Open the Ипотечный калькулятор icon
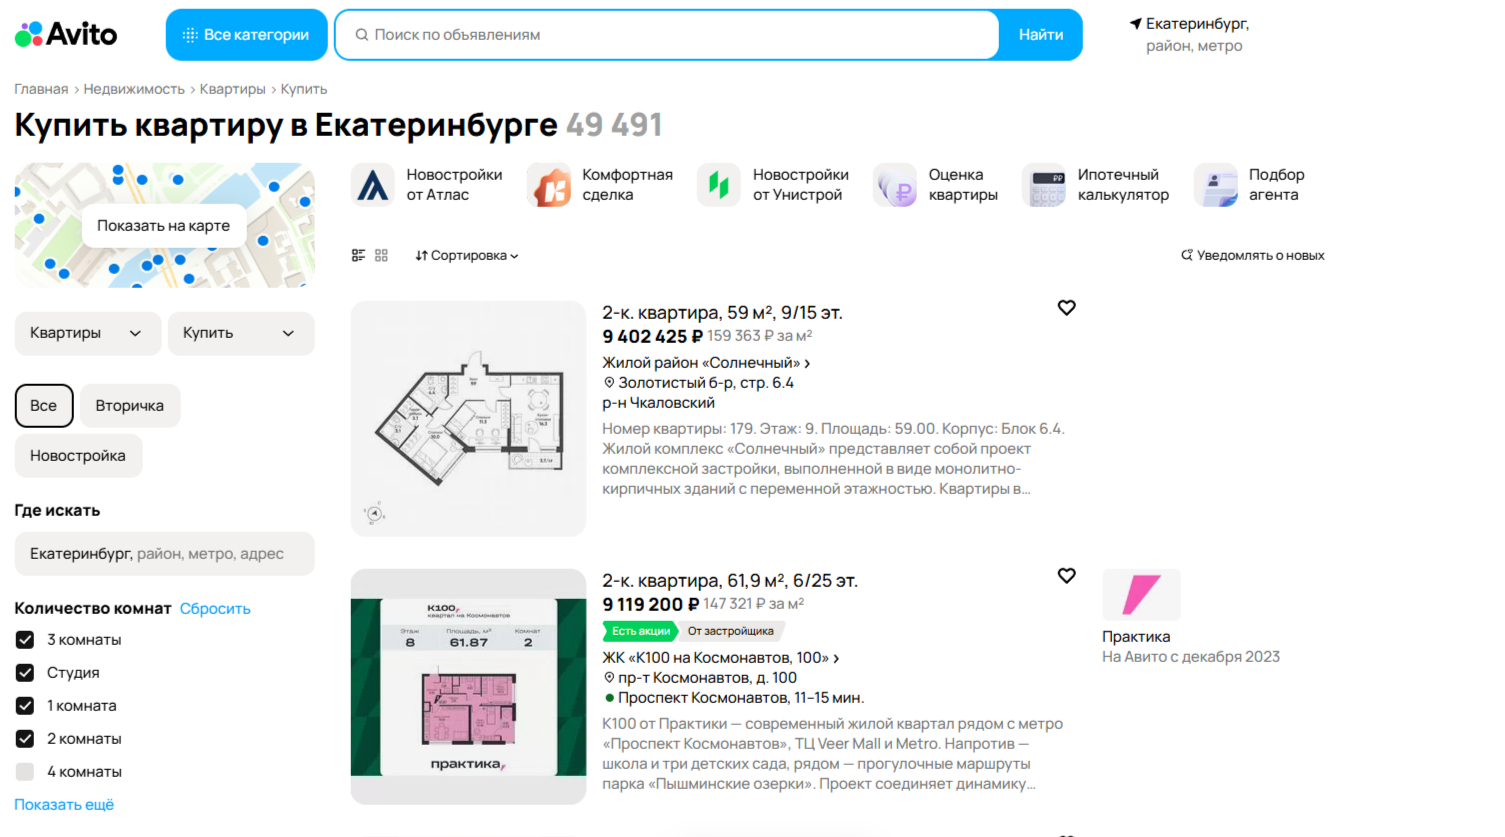The height and width of the screenshot is (837, 1505). pos(1044,185)
